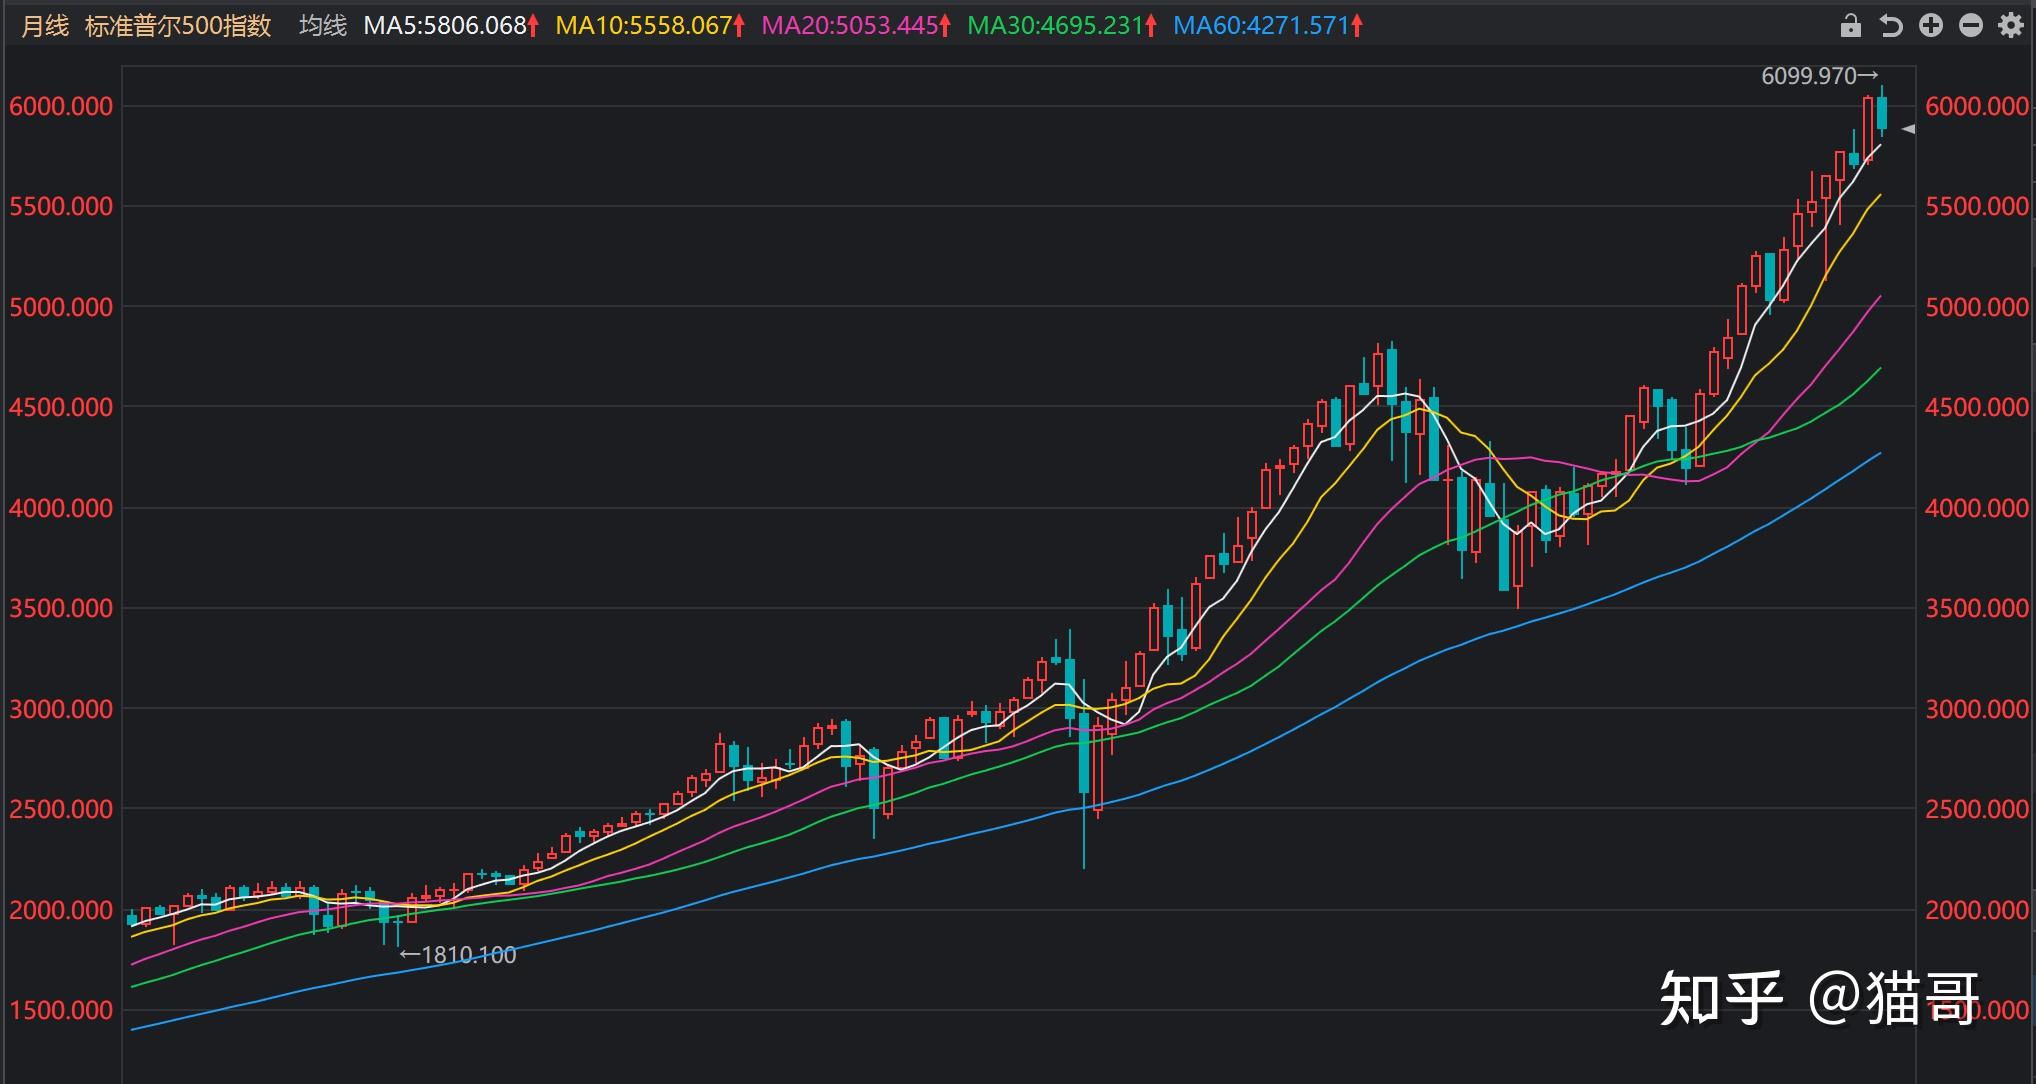Click the 标准普尔500指数 title
The height and width of the screenshot is (1084, 2036).
[x=178, y=26]
